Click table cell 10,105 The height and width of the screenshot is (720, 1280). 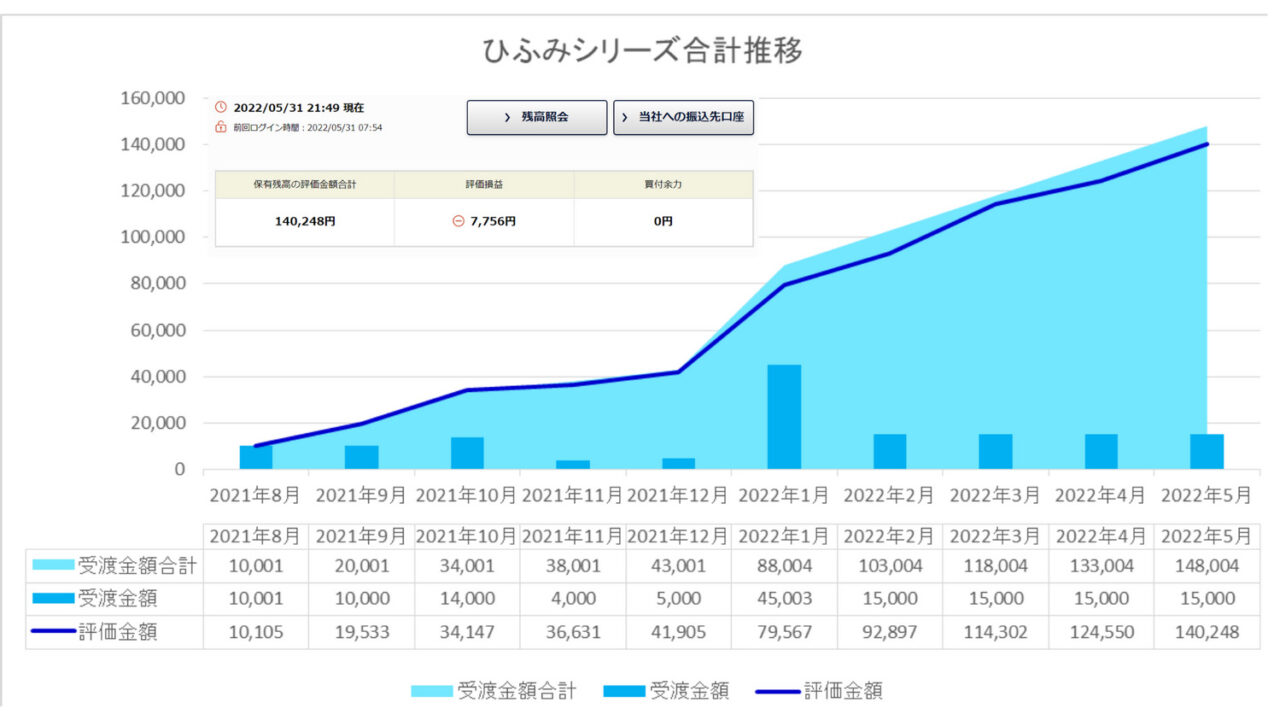[x=256, y=632]
